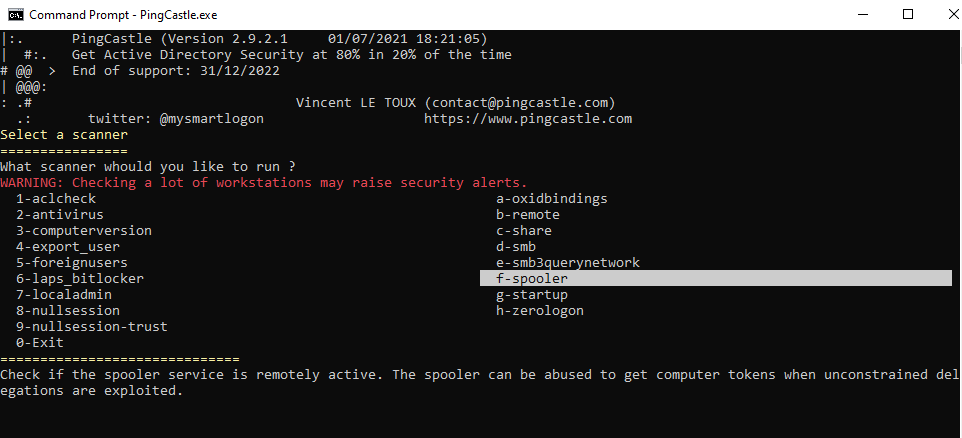Viewport: 962px width, 438px height.
Task: Select e-smb3querynetwork scanner option
Action: tap(568, 263)
